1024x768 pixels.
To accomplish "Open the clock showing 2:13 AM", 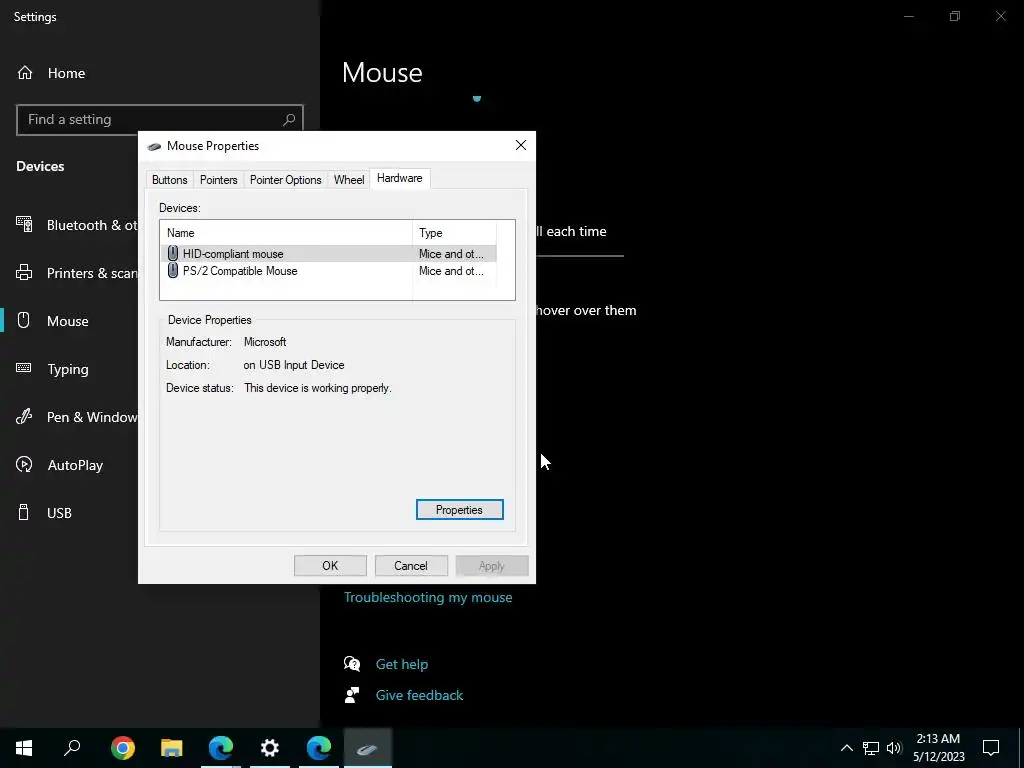I will 938,748.
